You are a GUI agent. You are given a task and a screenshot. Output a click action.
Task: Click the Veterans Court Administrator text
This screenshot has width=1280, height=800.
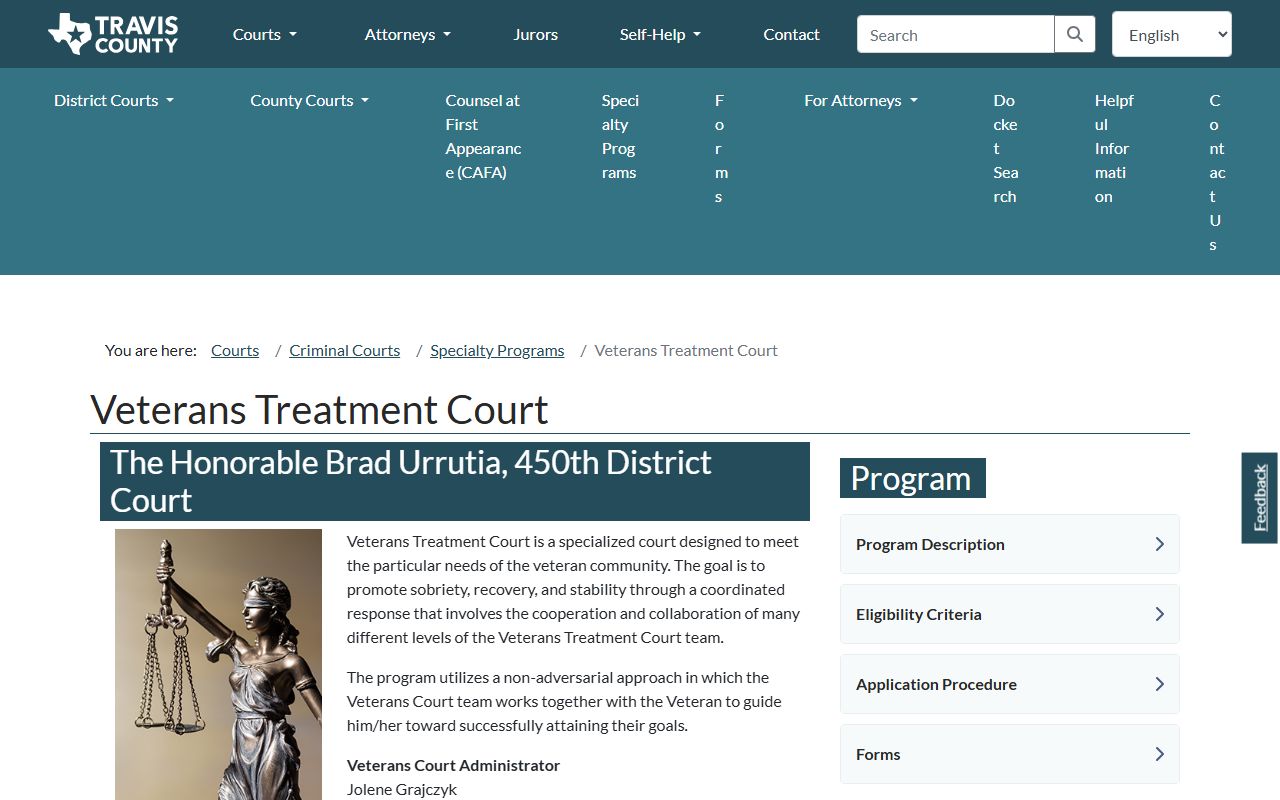pos(453,765)
